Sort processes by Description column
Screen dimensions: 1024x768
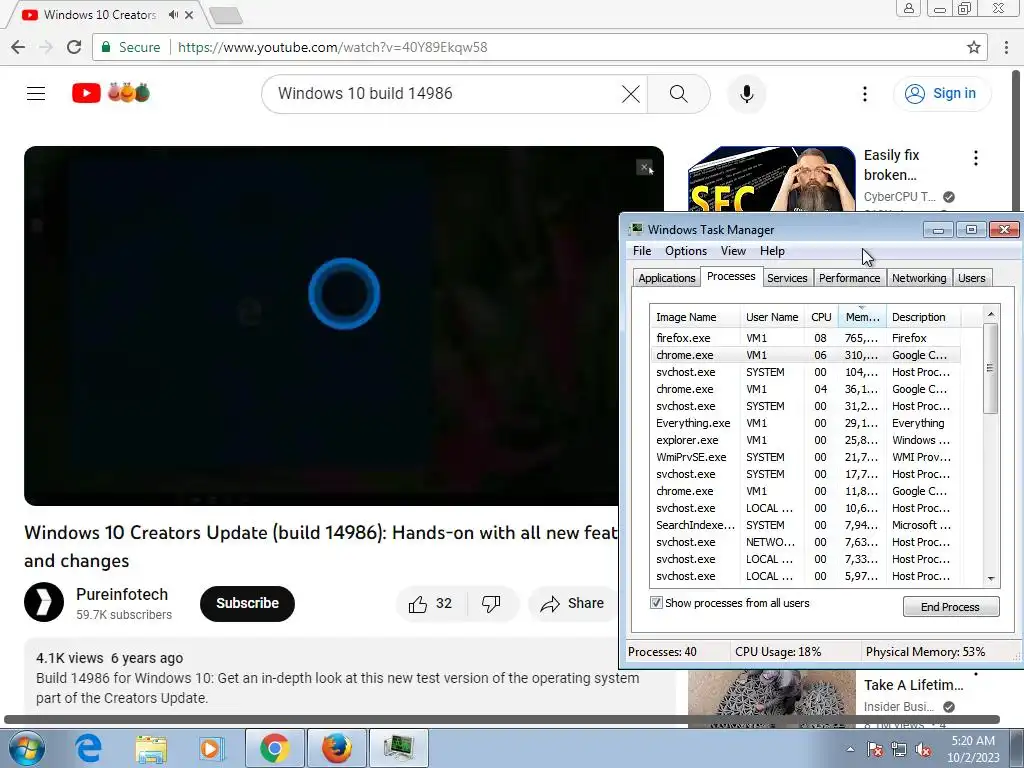tap(923, 317)
